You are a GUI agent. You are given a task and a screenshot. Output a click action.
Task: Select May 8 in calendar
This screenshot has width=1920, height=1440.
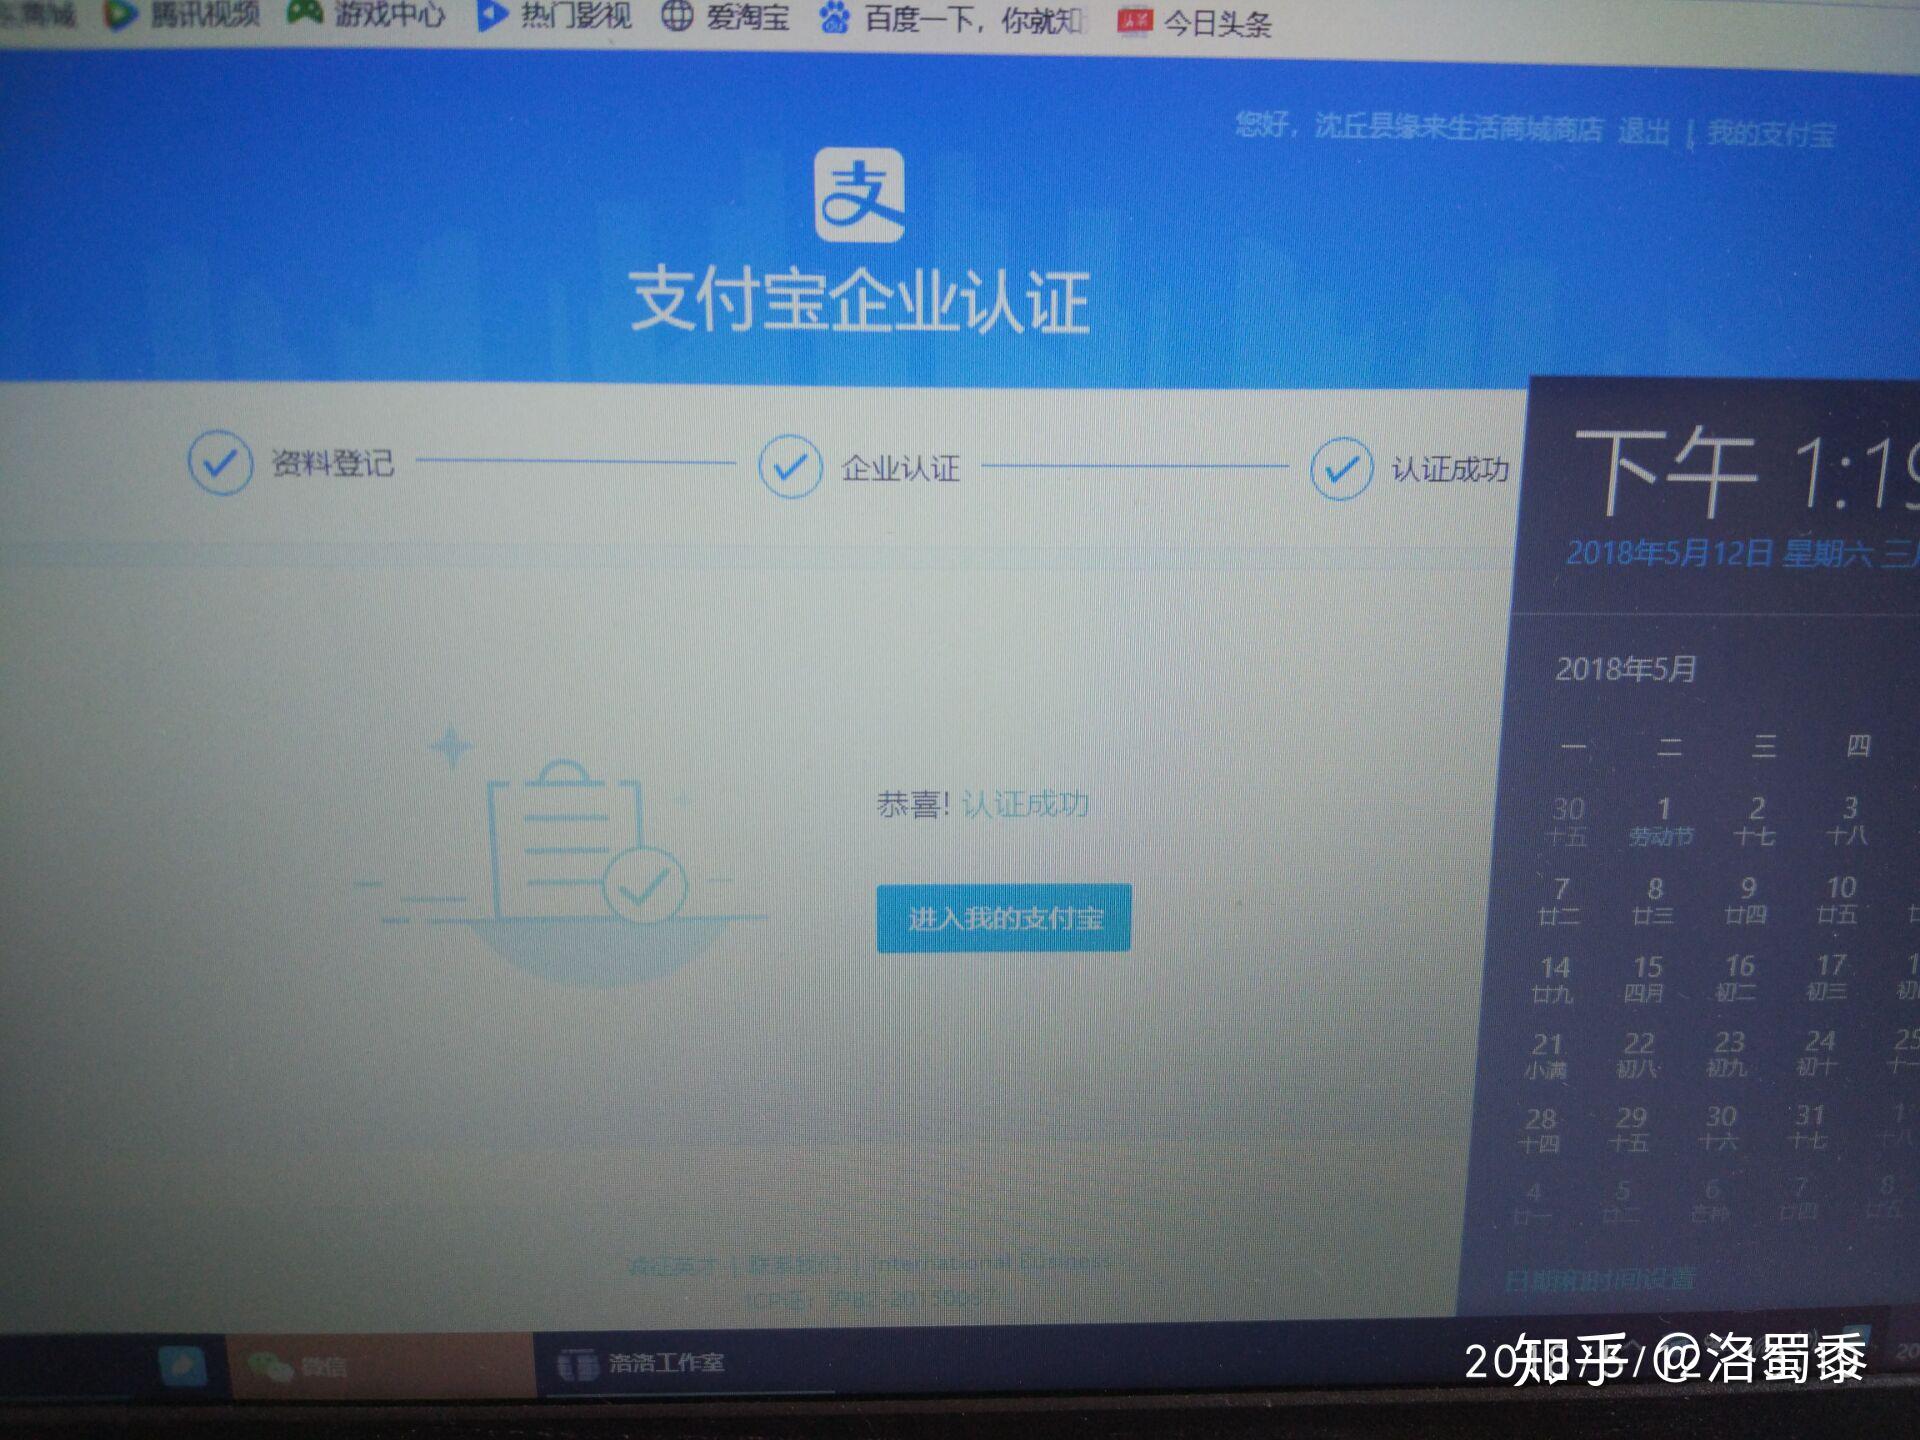click(1653, 900)
